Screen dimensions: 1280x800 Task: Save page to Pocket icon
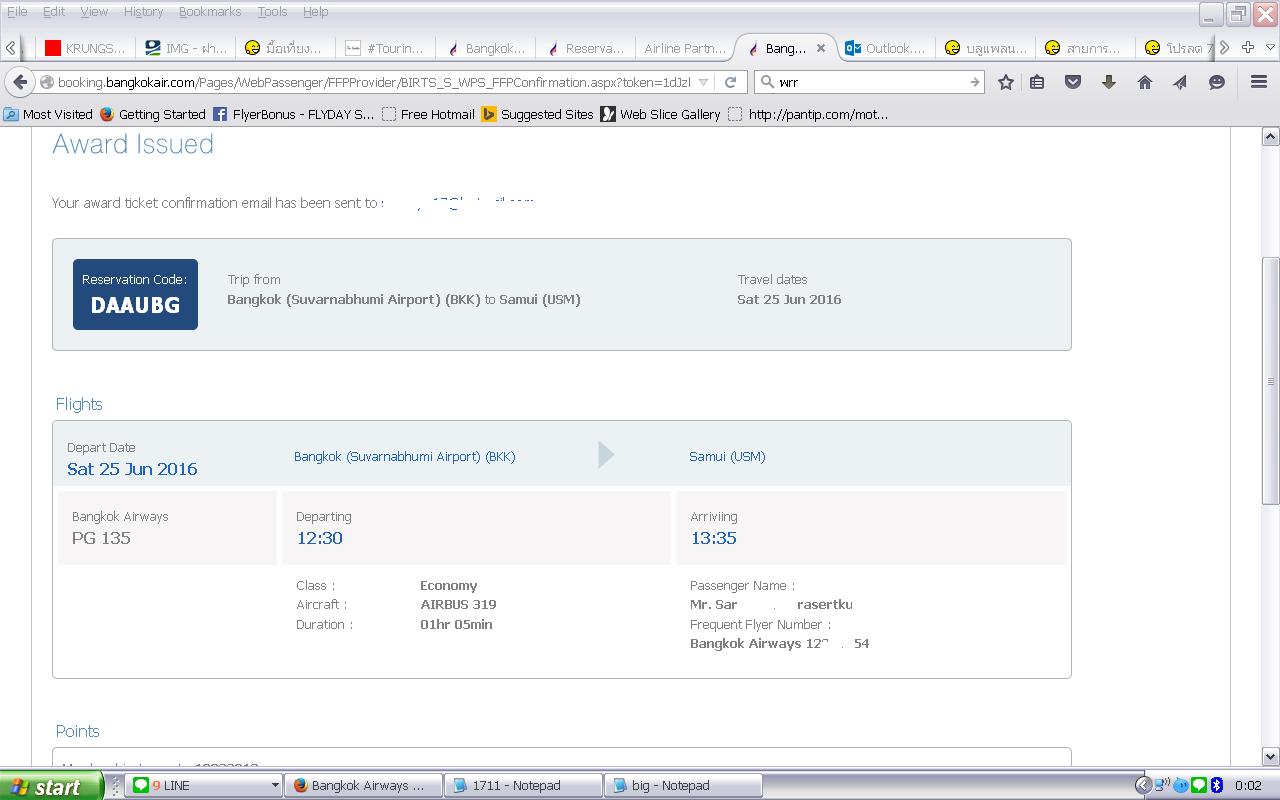[1073, 82]
